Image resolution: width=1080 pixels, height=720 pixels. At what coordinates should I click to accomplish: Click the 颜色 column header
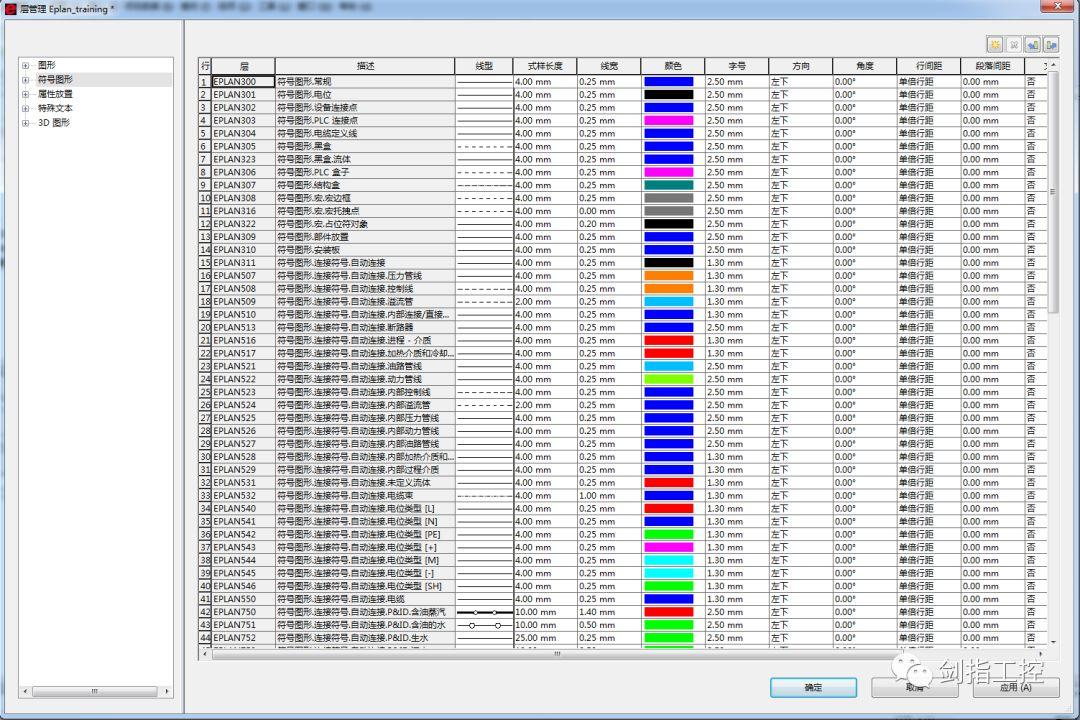coord(673,66)
